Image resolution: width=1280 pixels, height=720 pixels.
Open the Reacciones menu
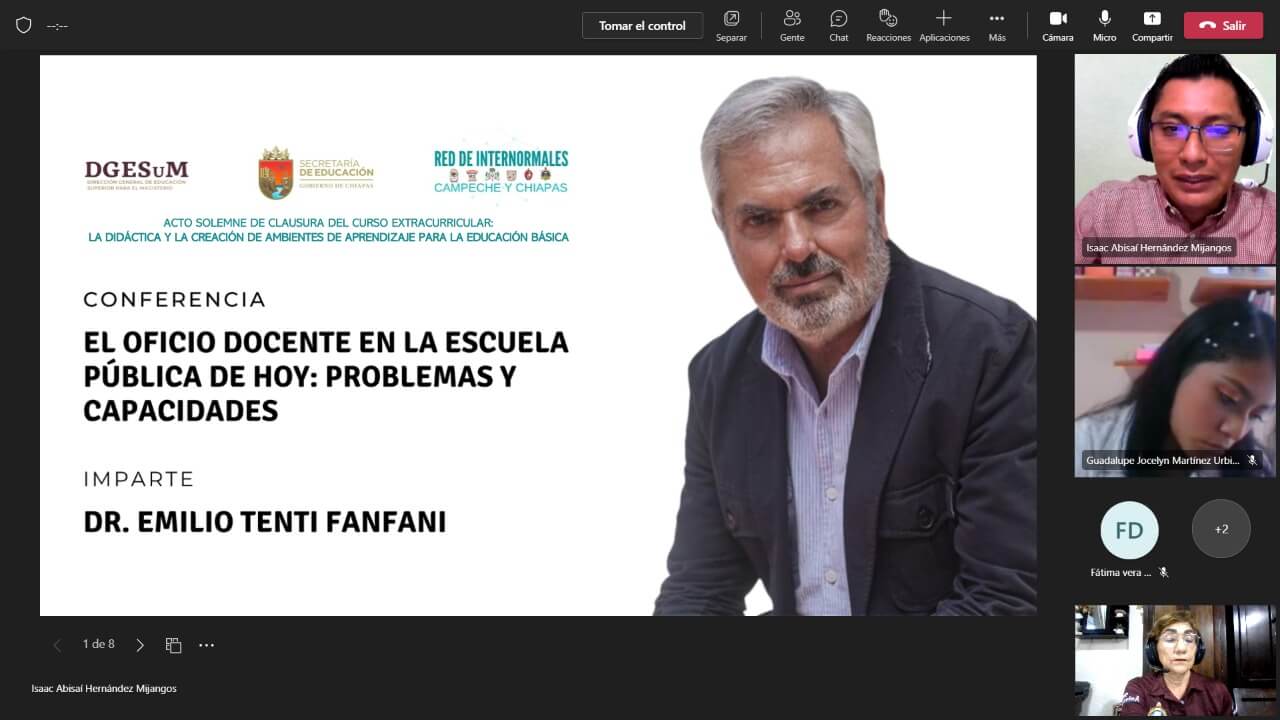point(888,25)
